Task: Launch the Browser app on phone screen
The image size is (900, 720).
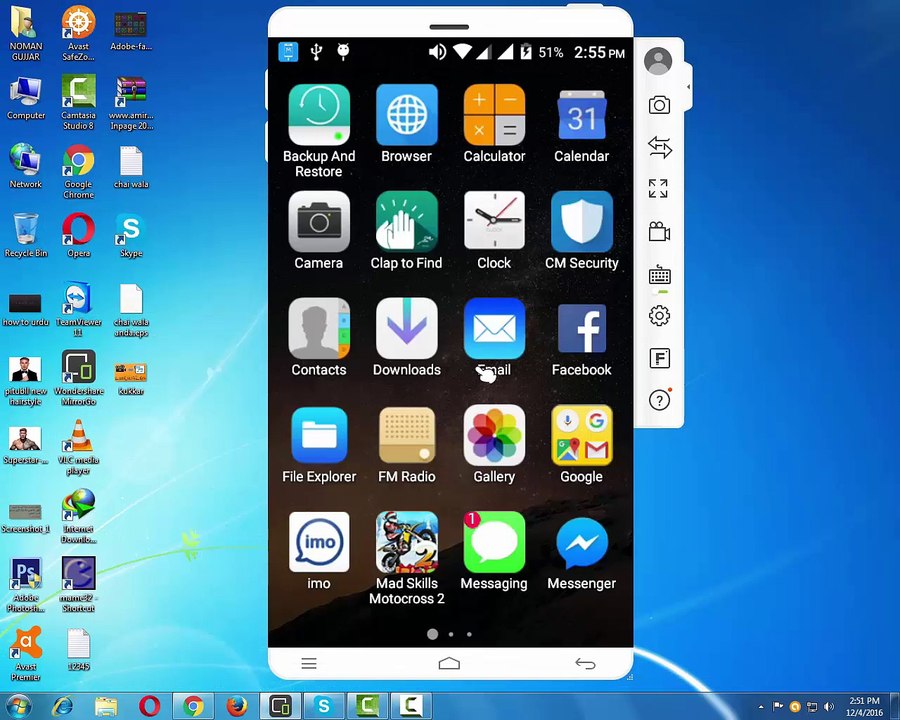Action: (x=406, y=115)
